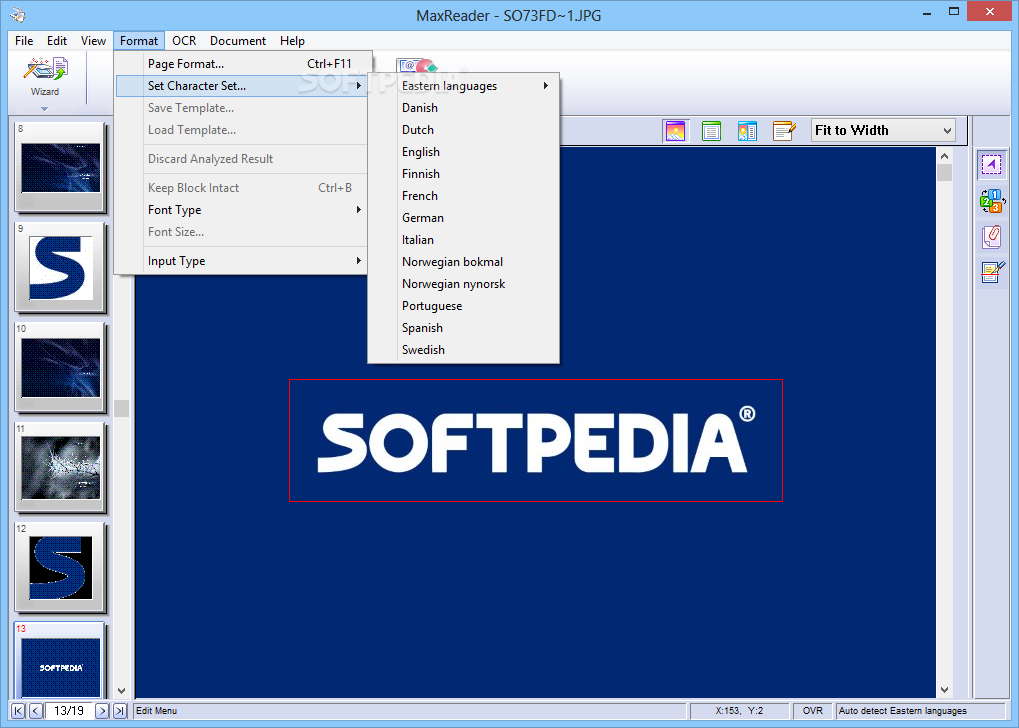The image size is (1019, 728).
Task: Select Norwegian bokmal character set
Action: tap(463, 262)
